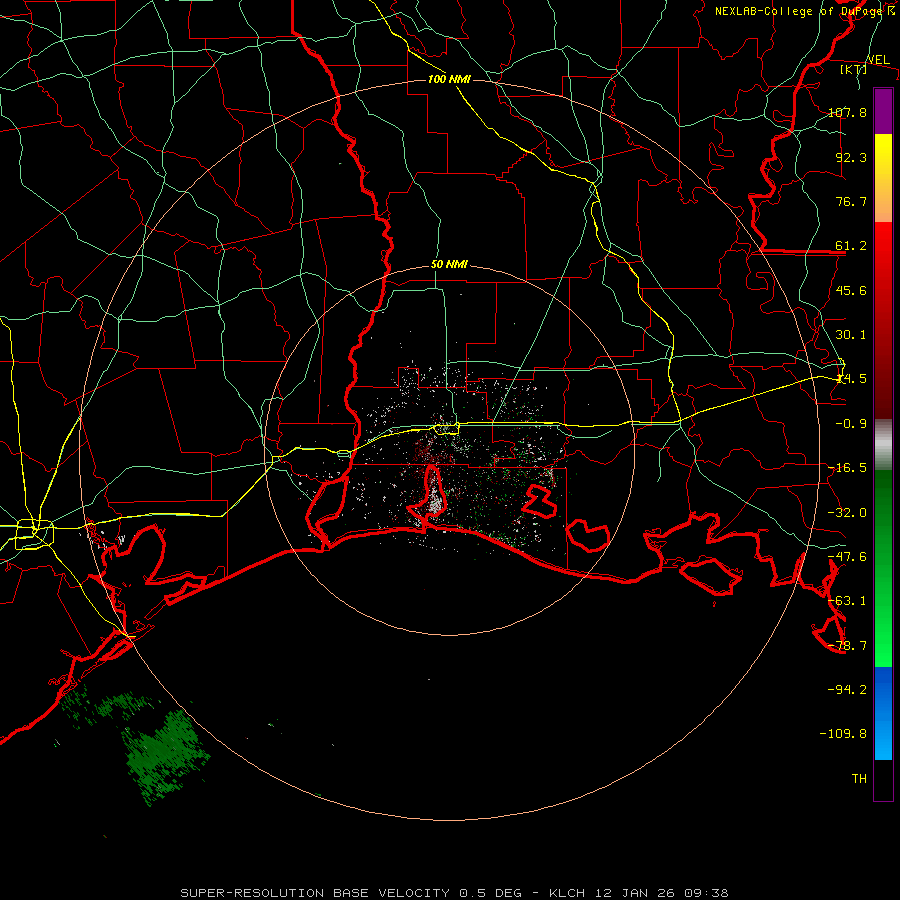Click the VEL legend title
This screenshot has height=900, width=900.
[x=878, y=60]
